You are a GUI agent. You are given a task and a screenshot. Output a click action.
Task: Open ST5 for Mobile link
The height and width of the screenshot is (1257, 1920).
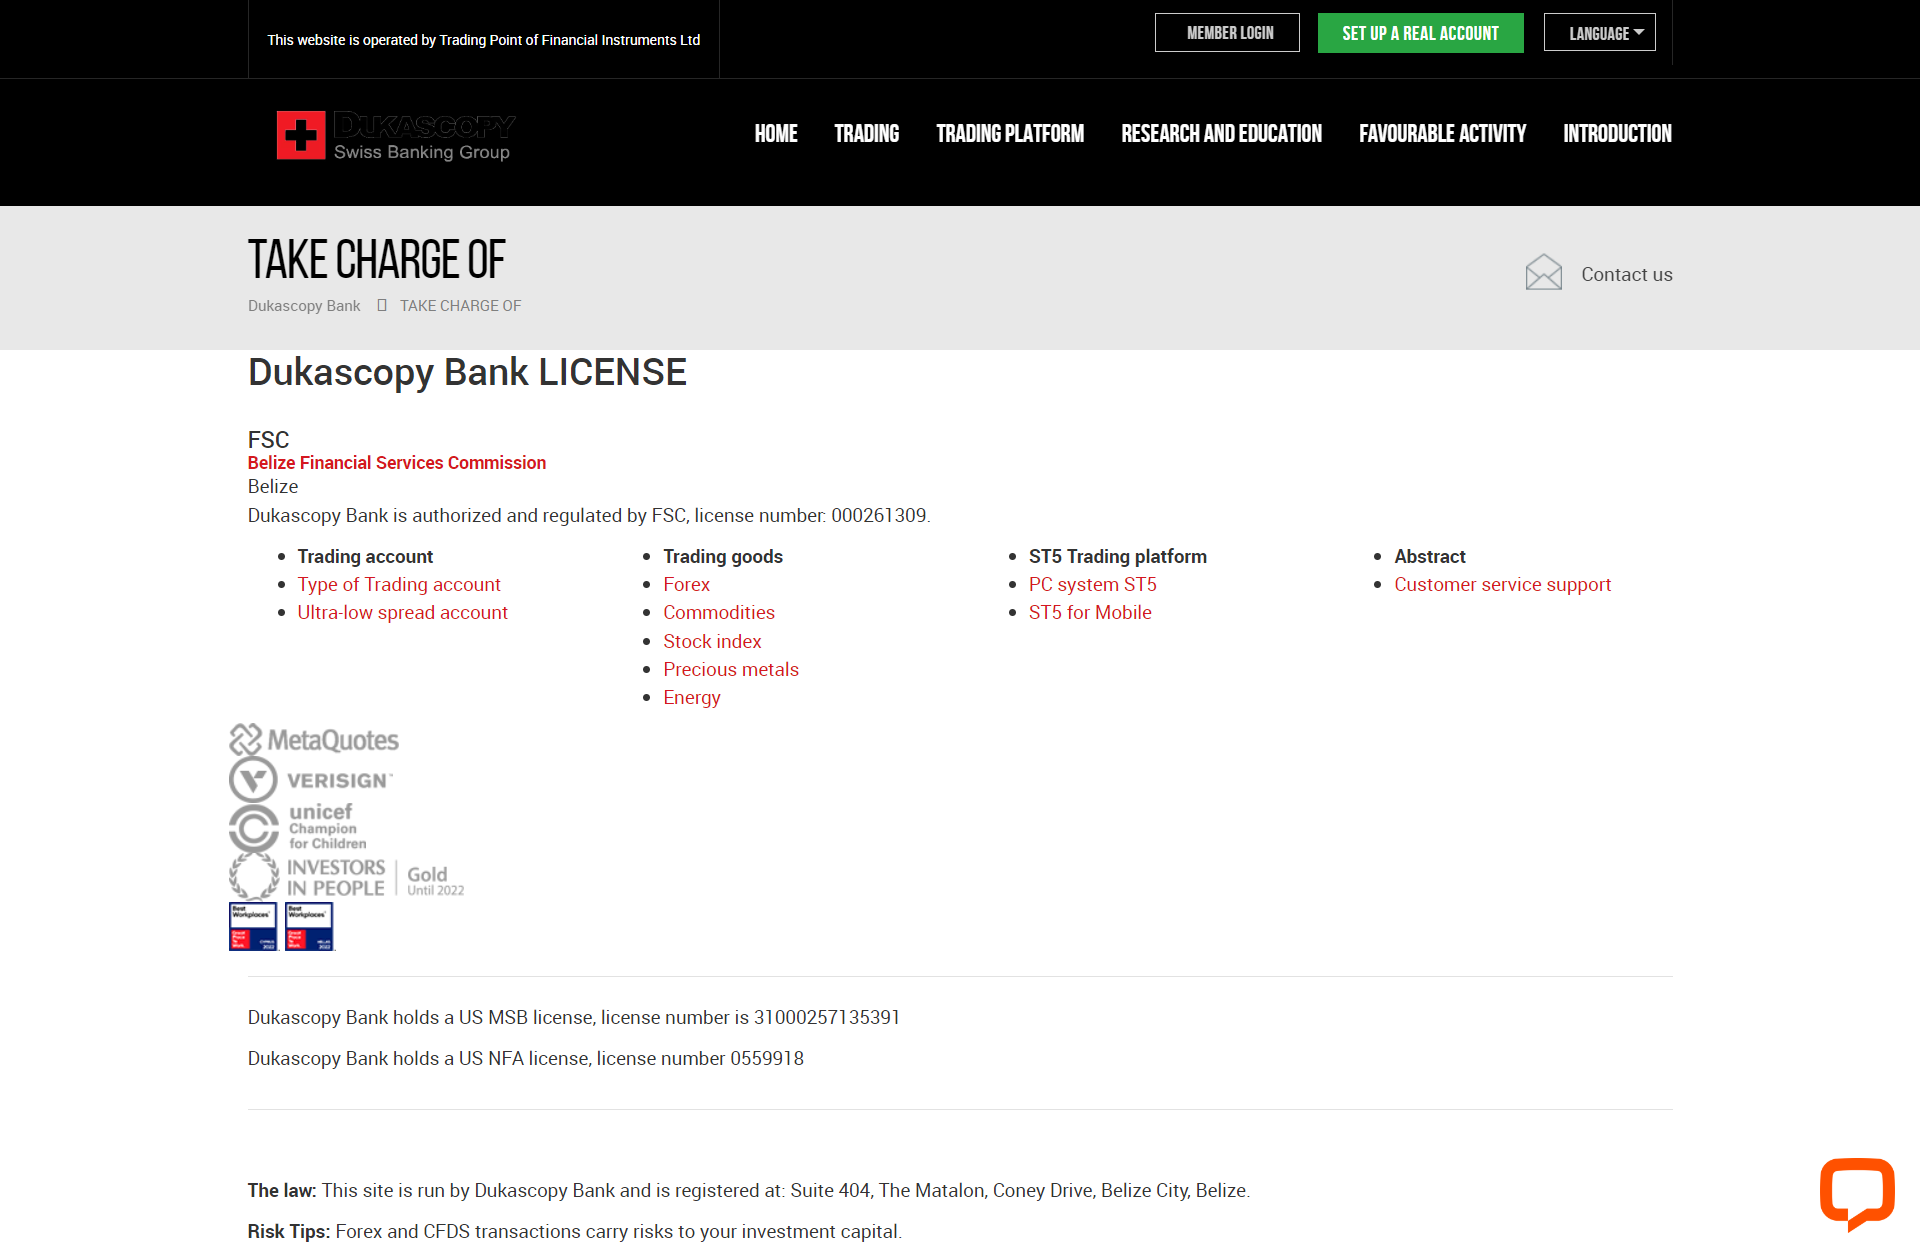pyautogui.click(x=1090, y=612)
